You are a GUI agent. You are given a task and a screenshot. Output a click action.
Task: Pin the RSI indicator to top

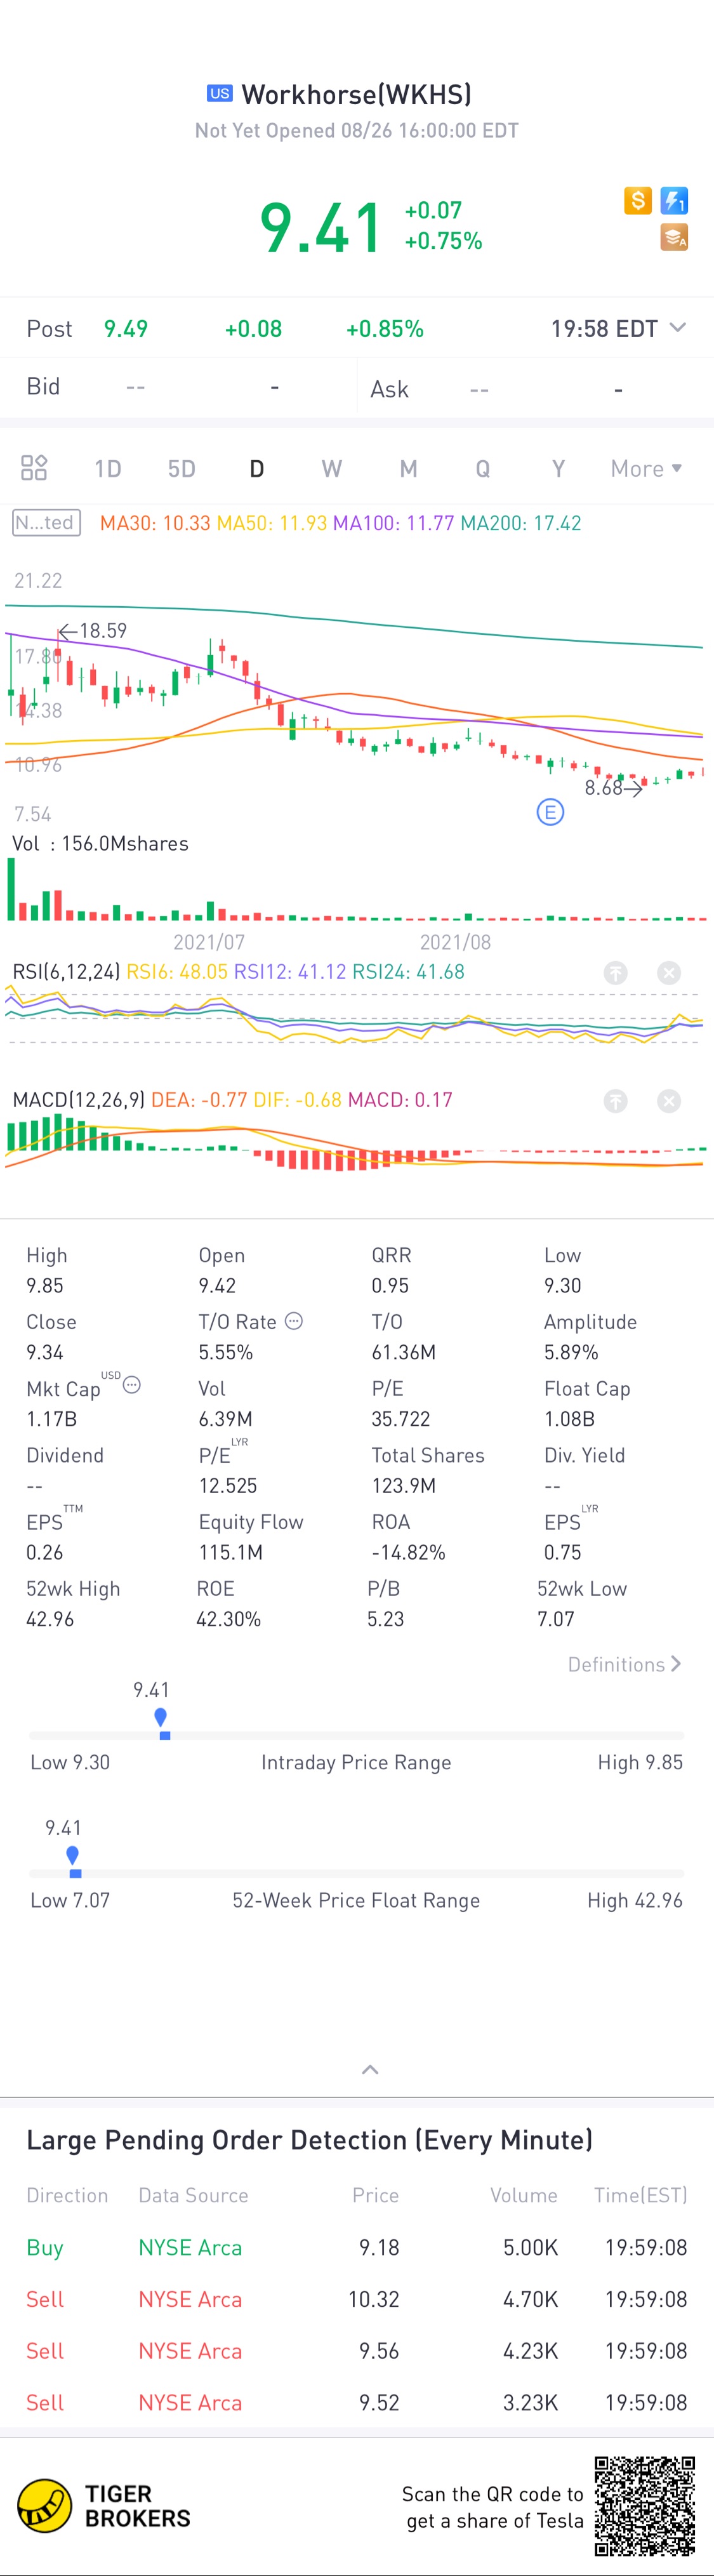[616, 973]
